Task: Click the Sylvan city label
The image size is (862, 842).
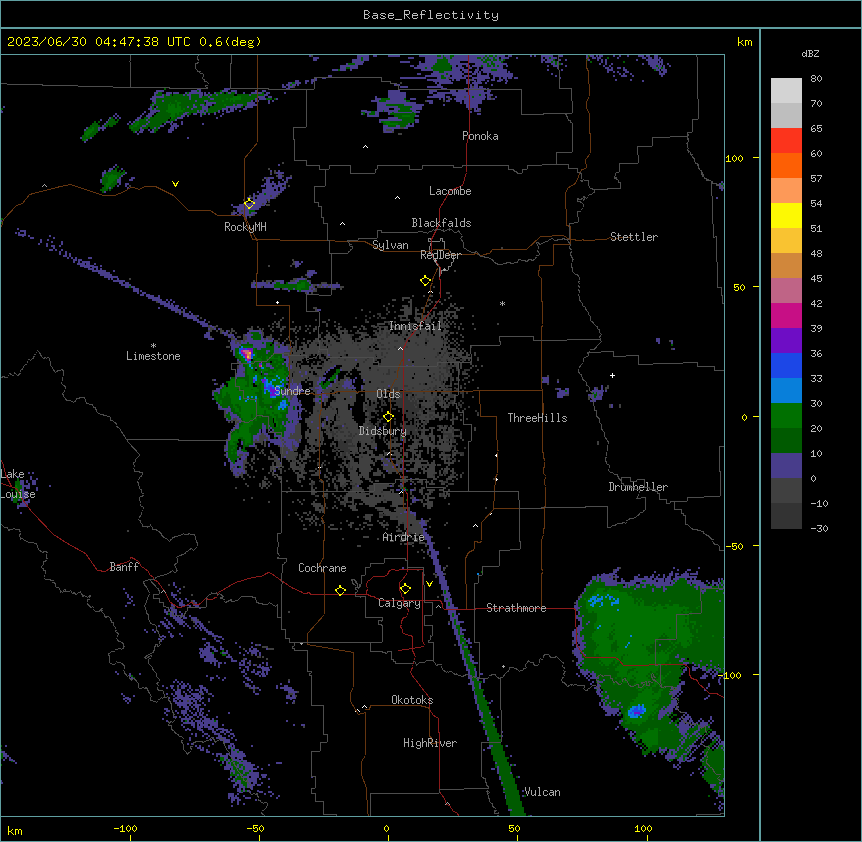Action: click(x=390, y=245)
